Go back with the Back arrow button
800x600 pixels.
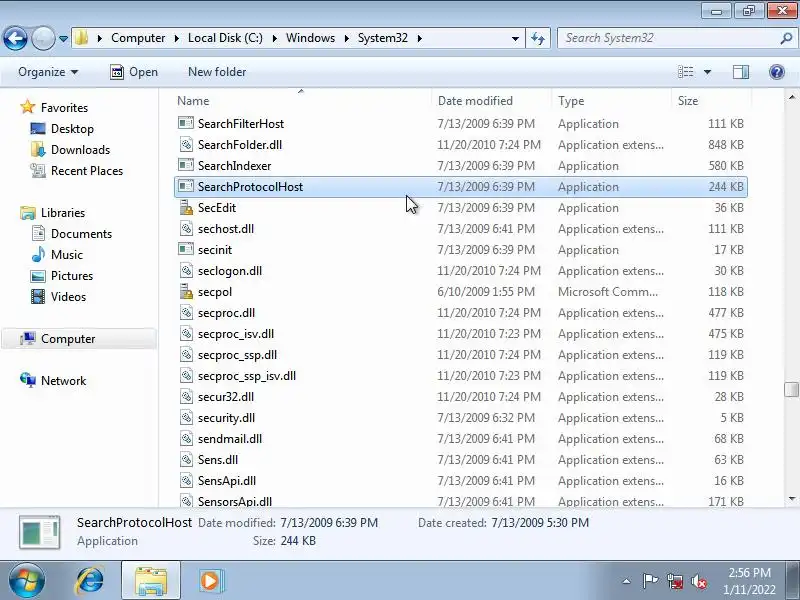pyautogui.click(x=15, y=38)
